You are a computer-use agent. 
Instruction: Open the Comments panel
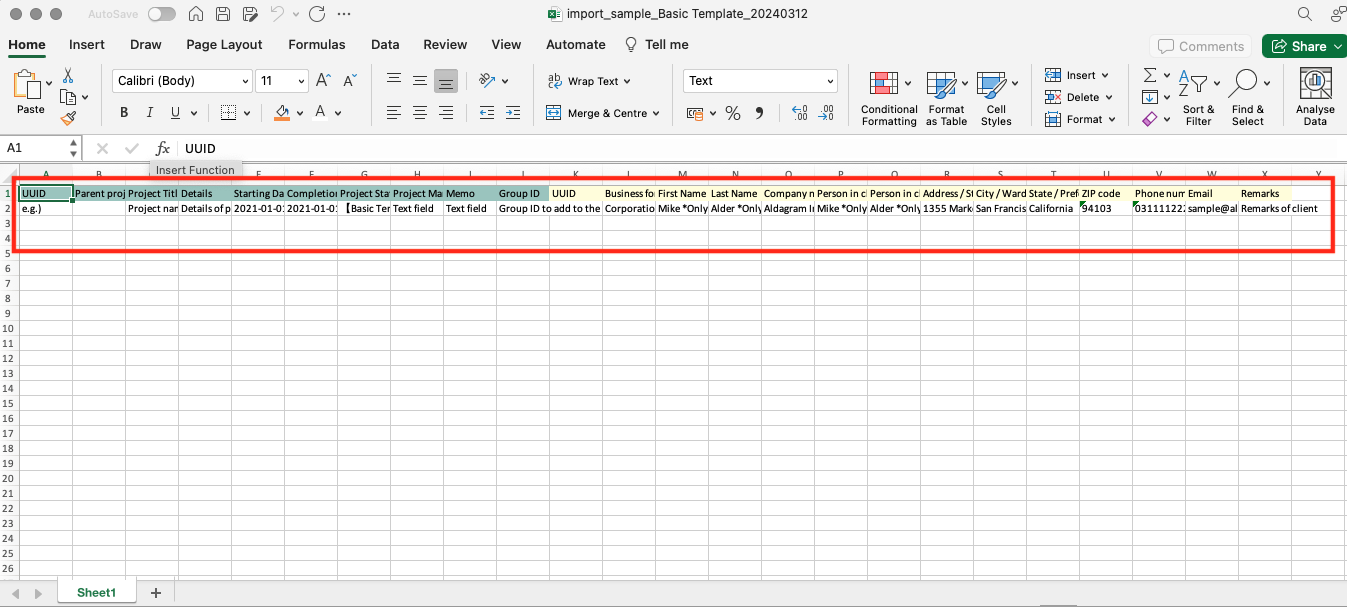(x=1200, y=45)
